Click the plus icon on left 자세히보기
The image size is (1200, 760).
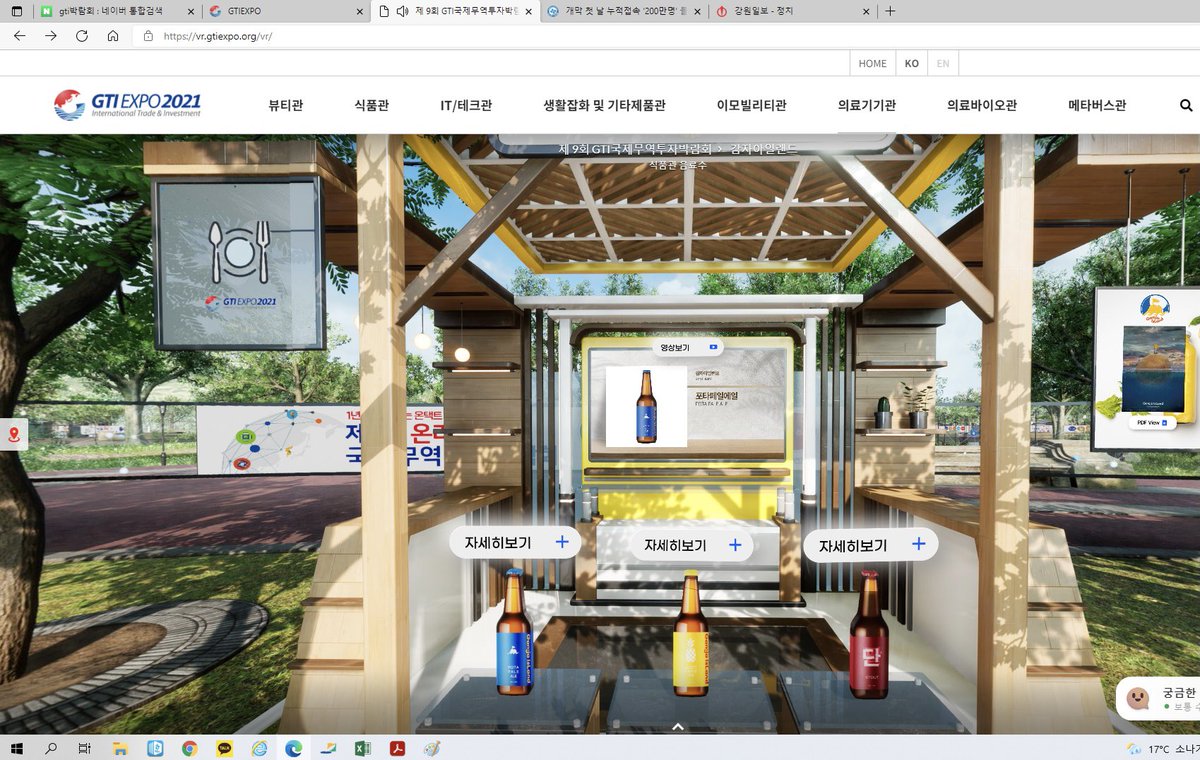coord(562,542)
